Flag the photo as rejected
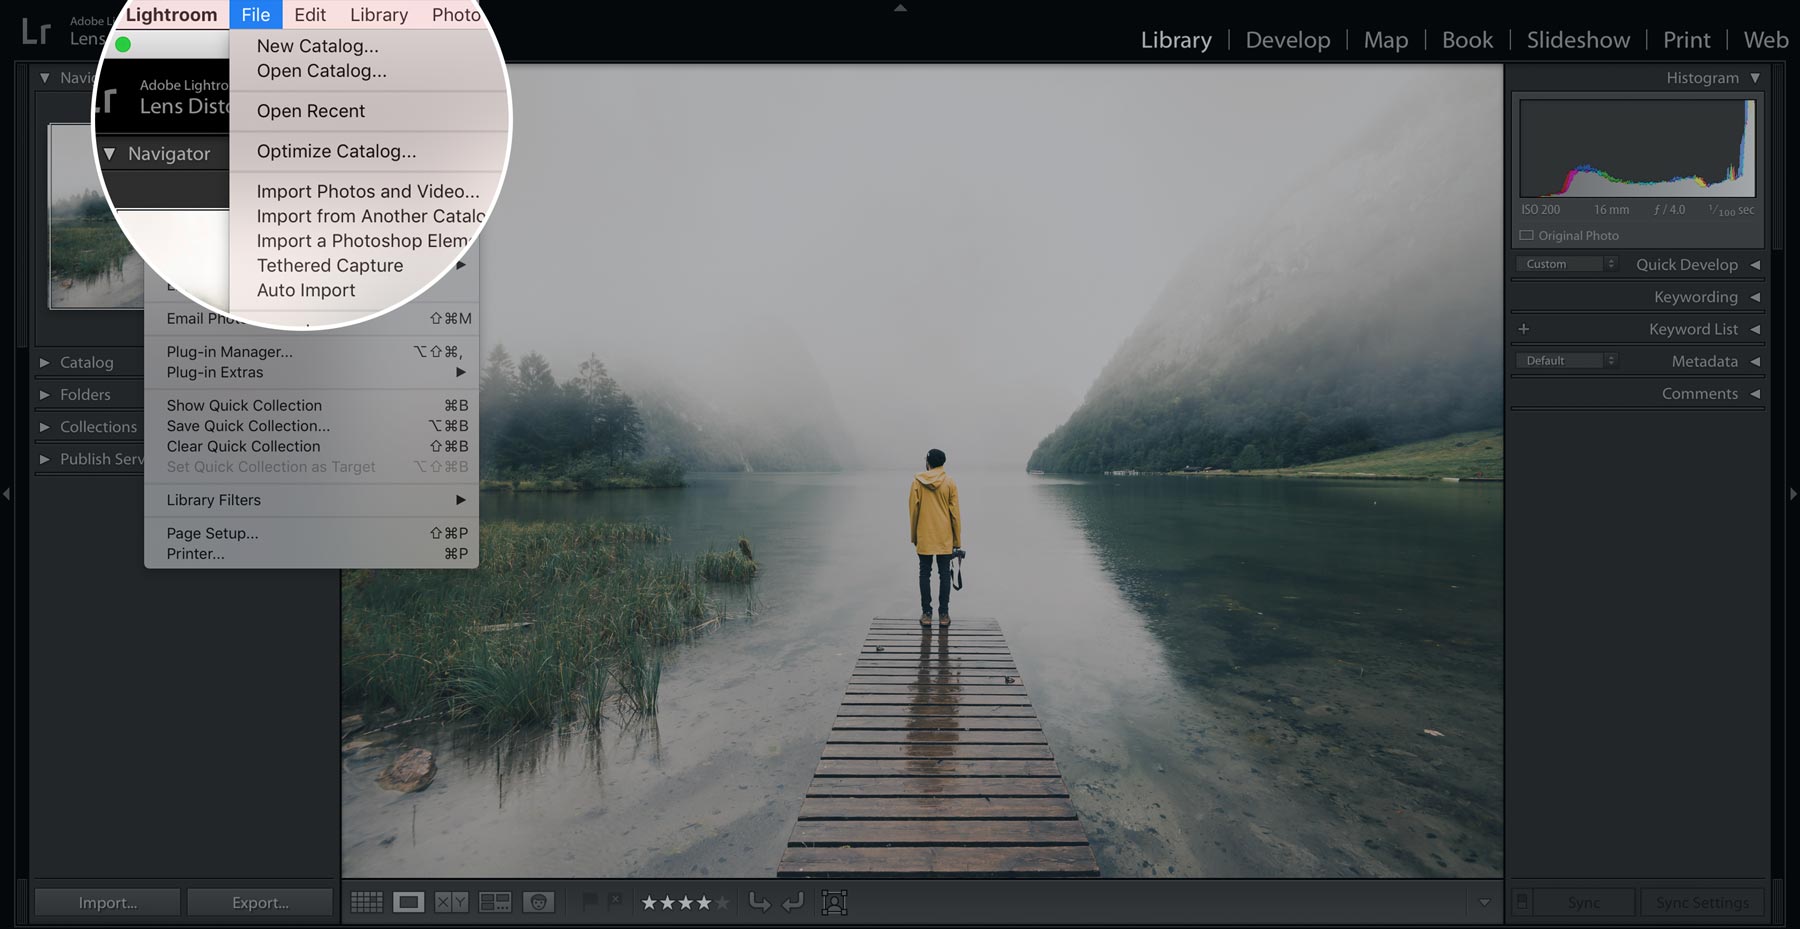This screenshot has height=929, width=1800. 615,902
